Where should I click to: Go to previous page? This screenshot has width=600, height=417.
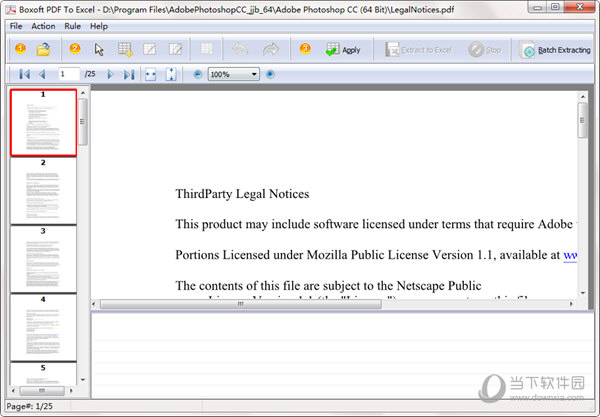tap(42, 74)
